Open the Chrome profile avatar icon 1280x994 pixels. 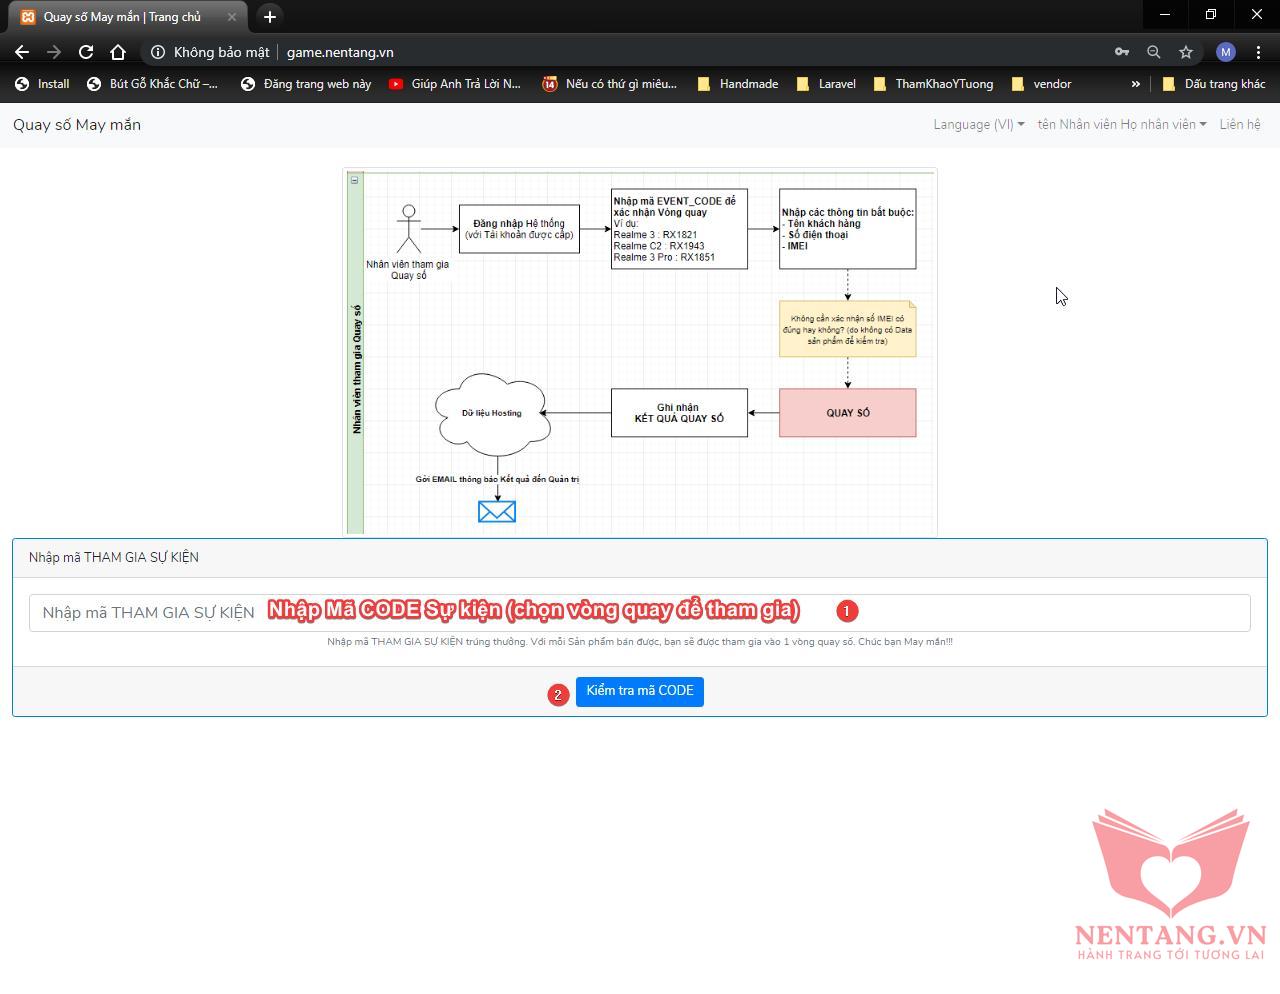click(1225, 52)
